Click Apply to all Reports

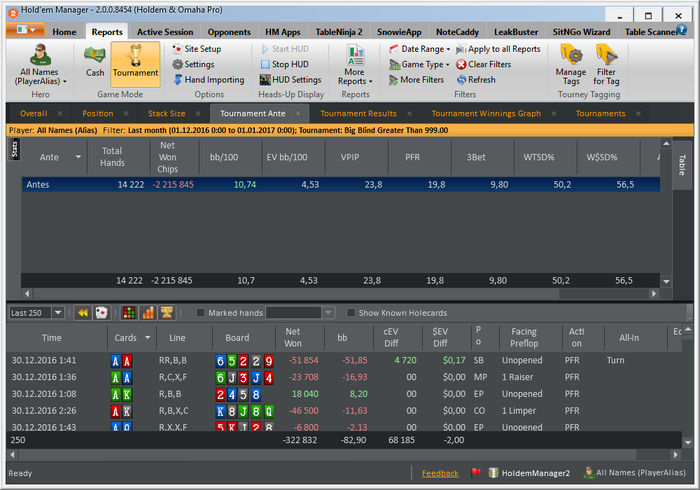[x=498, y=49]
